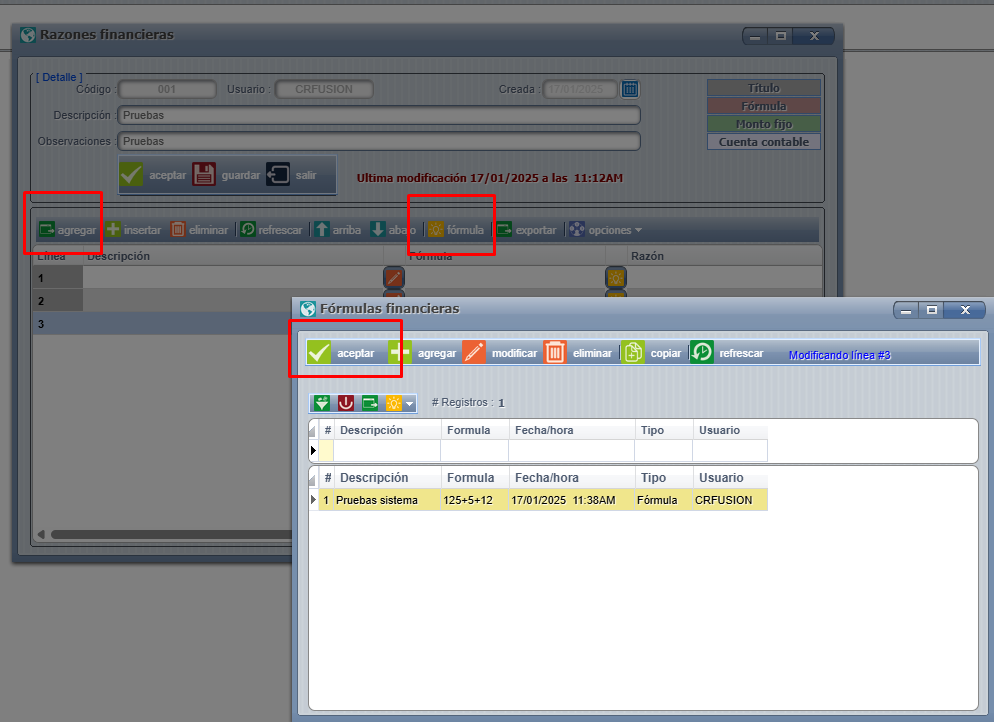
Task: Sort by the Tipo column header
Action: pyautogui.click(x=653, y=478)
